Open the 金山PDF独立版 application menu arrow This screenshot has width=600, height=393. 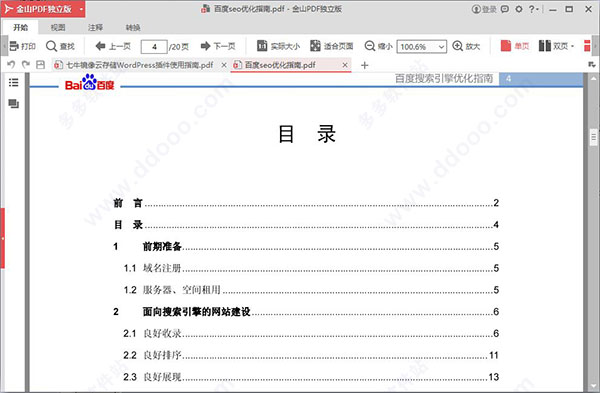click(81, 9)
